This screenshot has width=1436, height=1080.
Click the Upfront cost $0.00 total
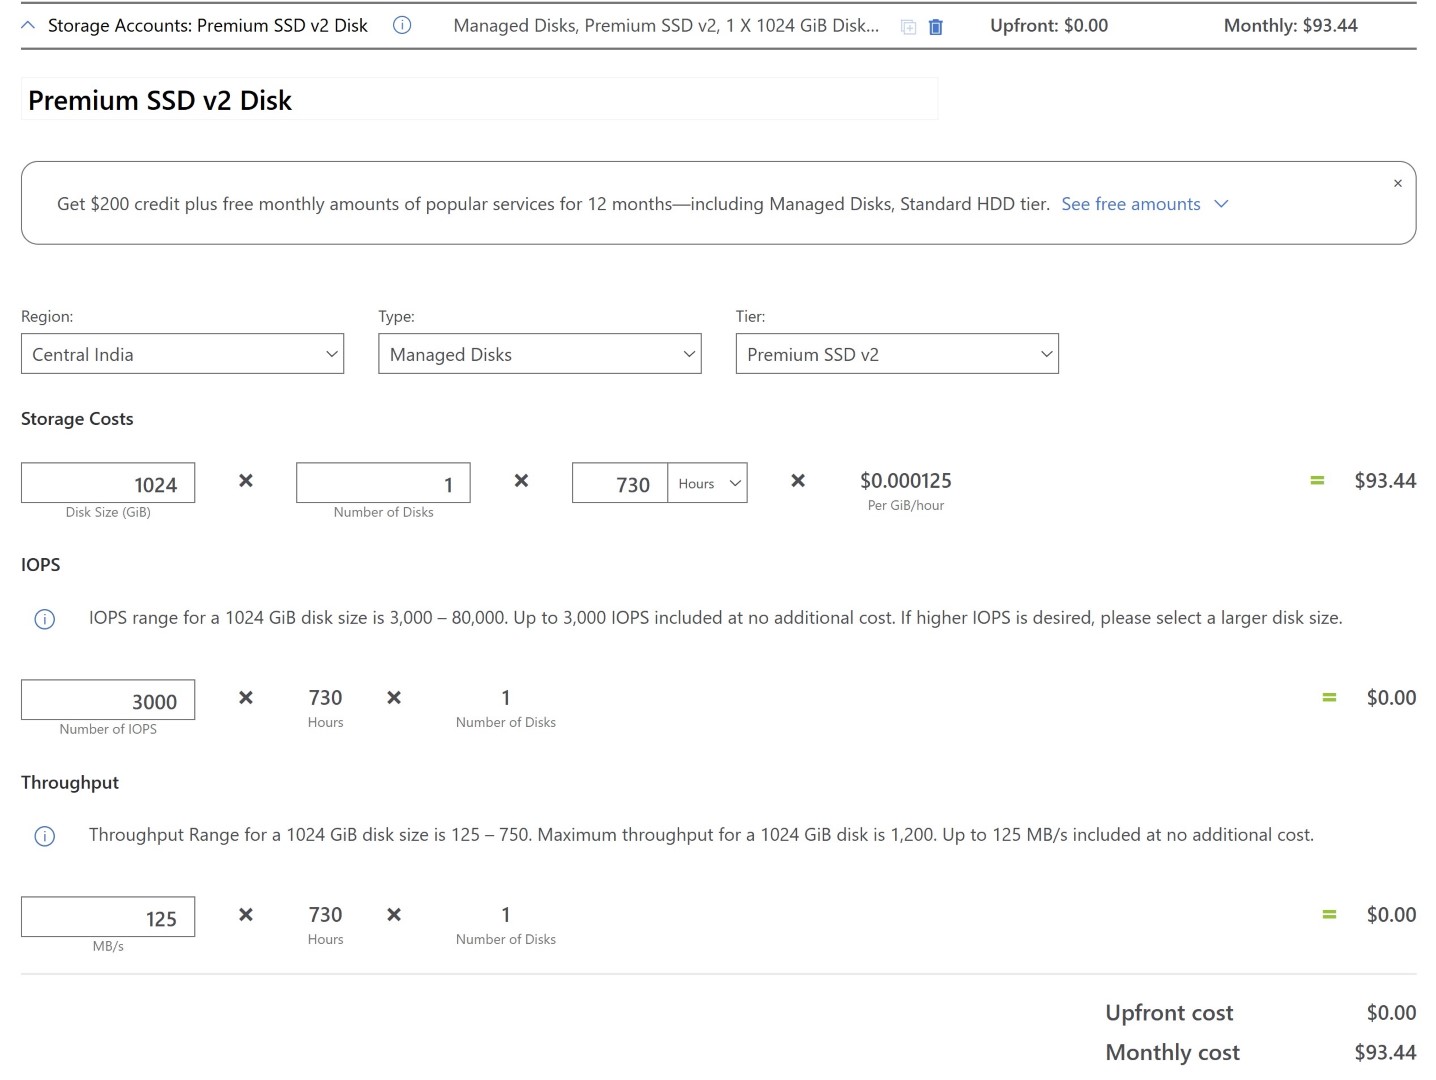pyautogui.click(x=1391, y=1013)
